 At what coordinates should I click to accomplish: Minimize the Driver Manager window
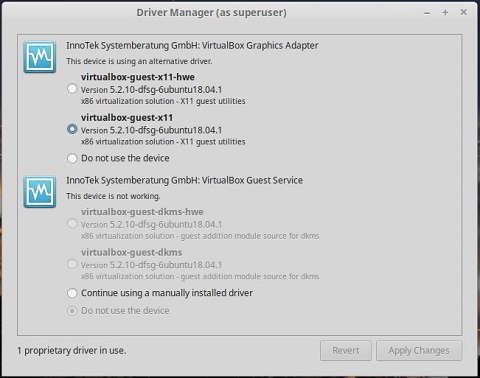coord(427,13)
